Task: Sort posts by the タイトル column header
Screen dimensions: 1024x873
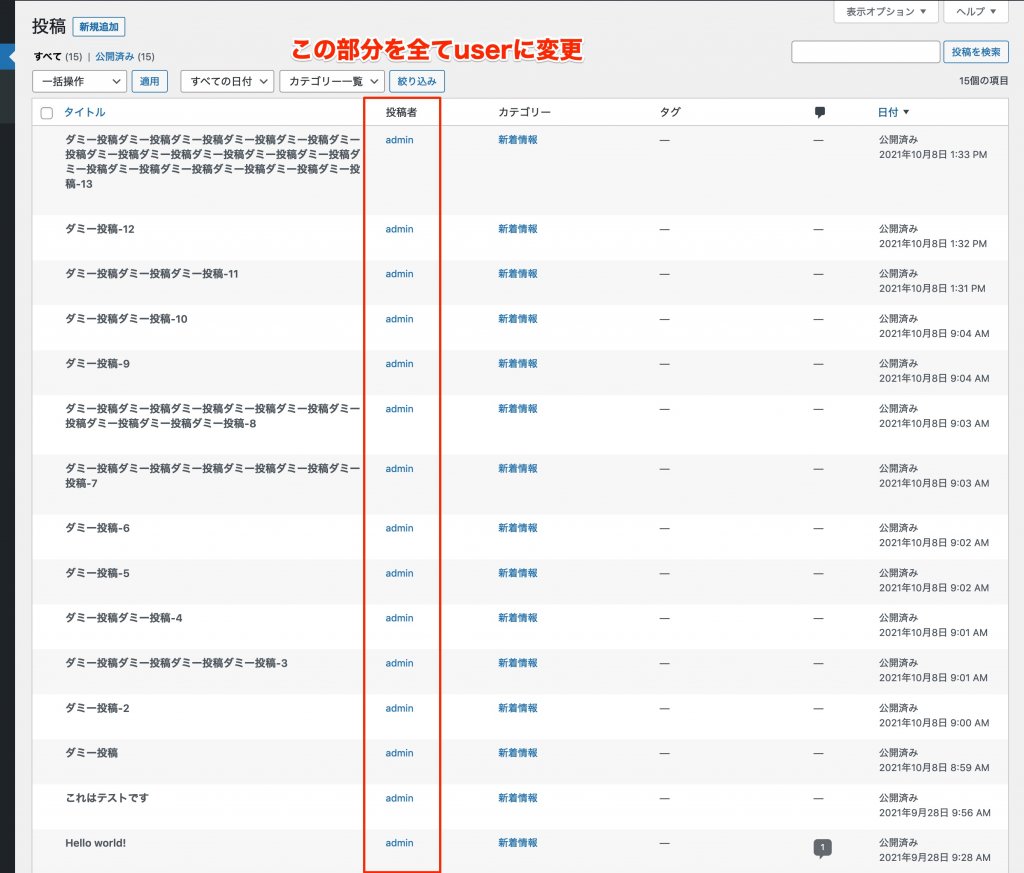Action: [85, 113]
